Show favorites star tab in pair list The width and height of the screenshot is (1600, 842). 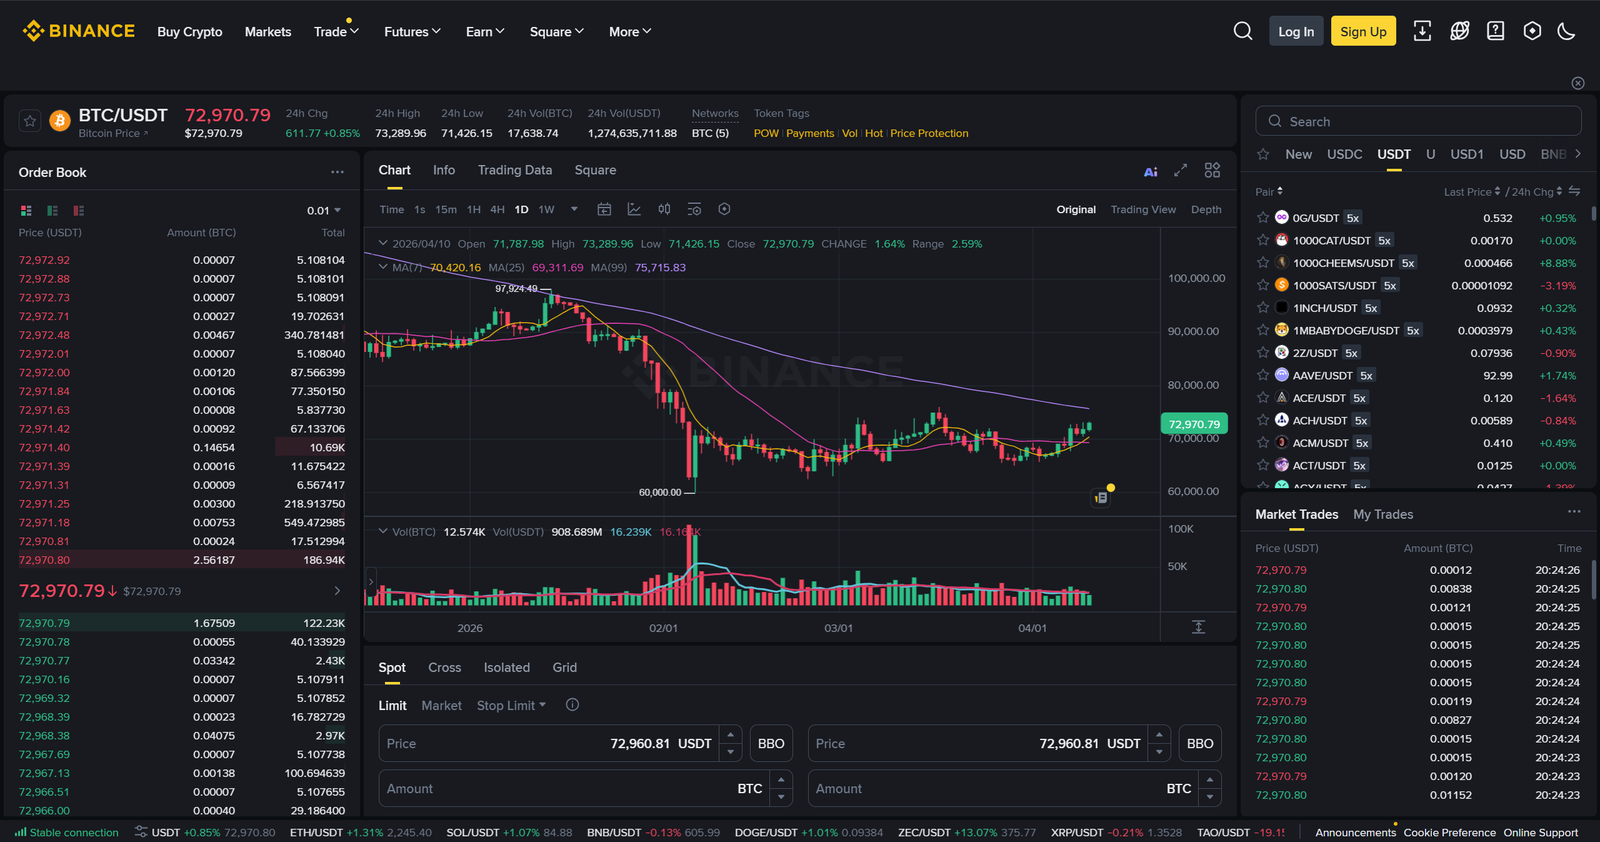[1263, 154]
